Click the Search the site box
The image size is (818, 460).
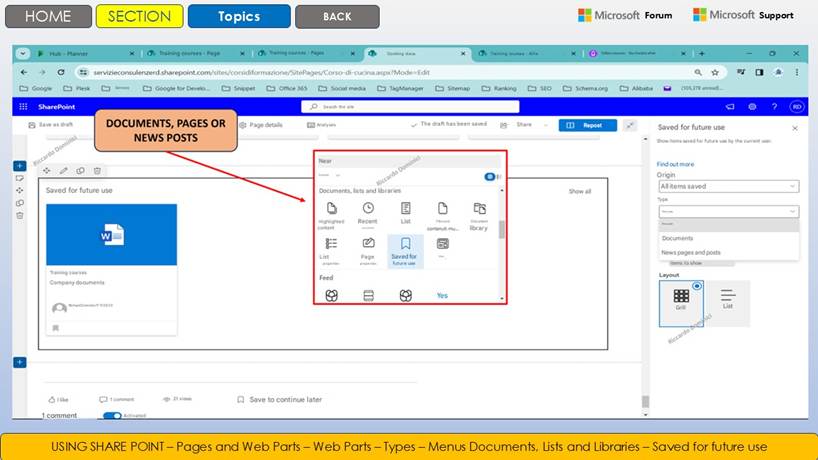[x=410, y=106]
